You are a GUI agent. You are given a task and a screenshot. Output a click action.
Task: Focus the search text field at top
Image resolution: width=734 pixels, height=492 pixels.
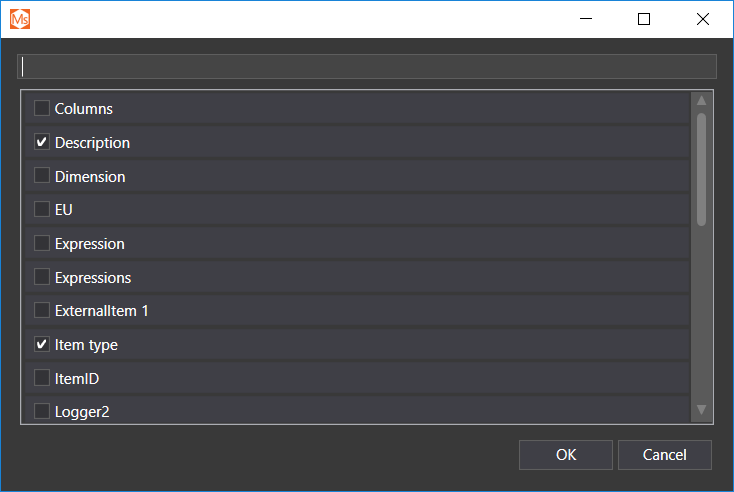[366, 66]
